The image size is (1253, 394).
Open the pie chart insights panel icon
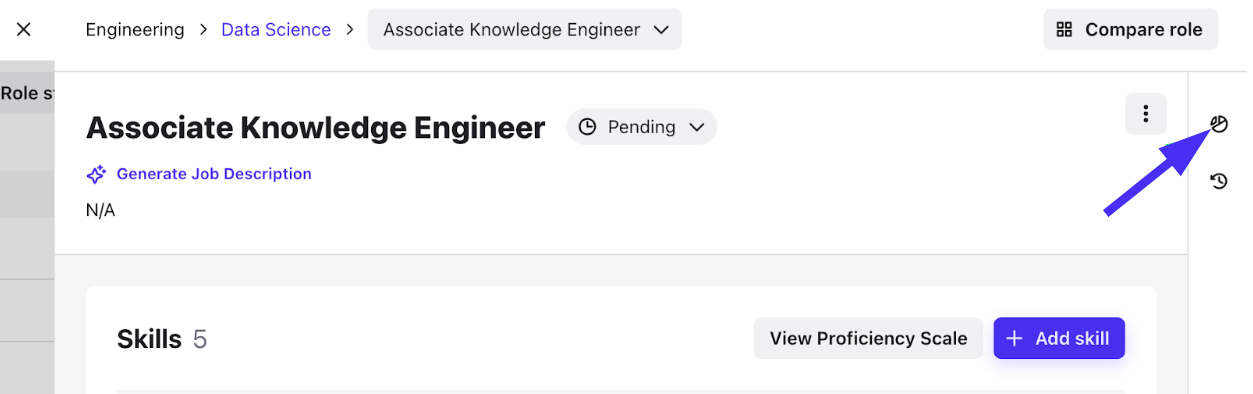(1218, 124)
